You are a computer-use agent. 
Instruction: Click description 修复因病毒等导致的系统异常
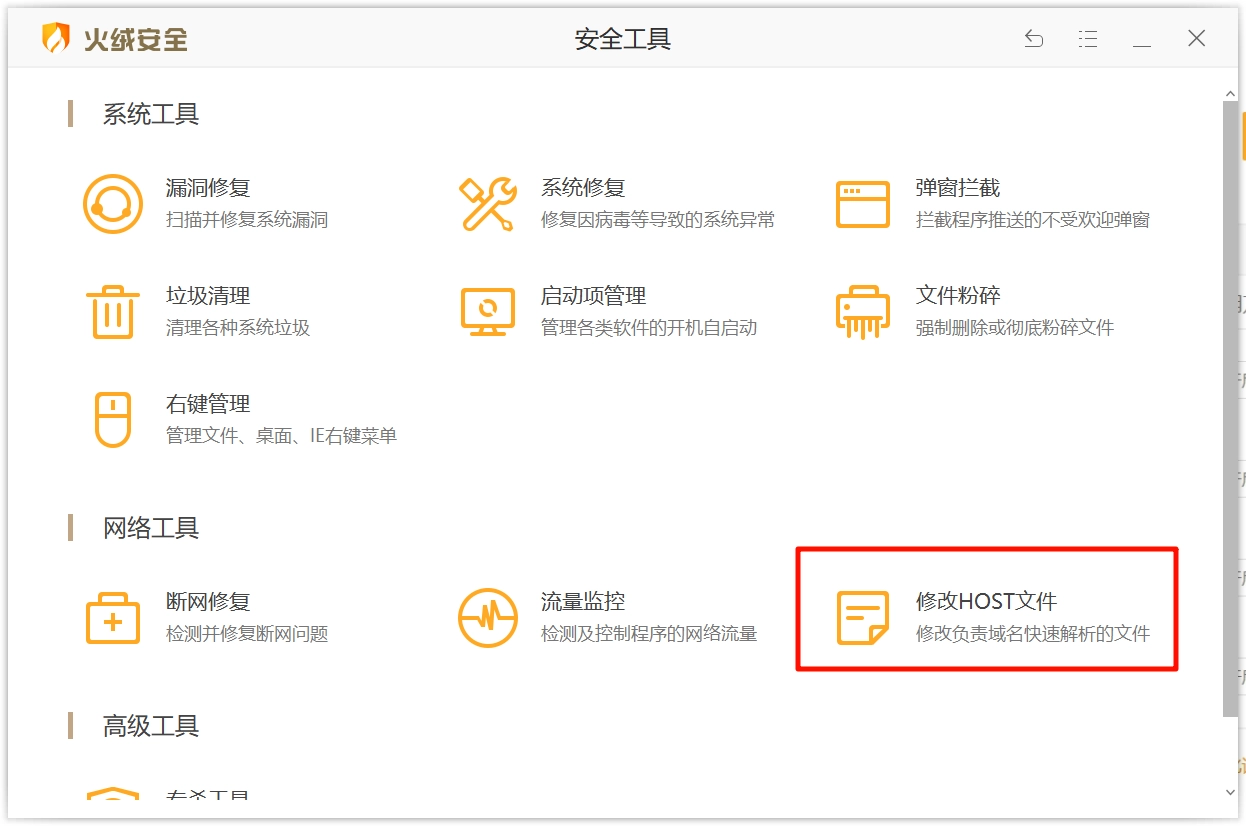658,220
